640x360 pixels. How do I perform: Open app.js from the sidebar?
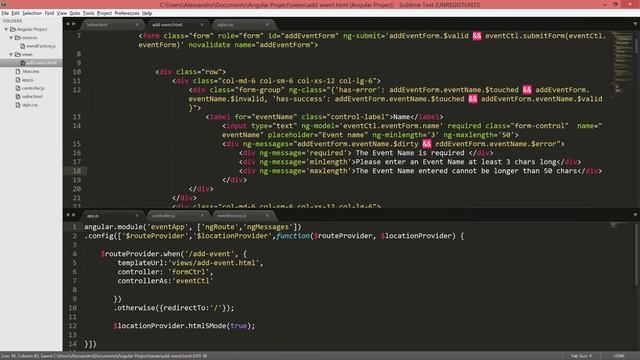pyautogui.click(x=27, y=80)
